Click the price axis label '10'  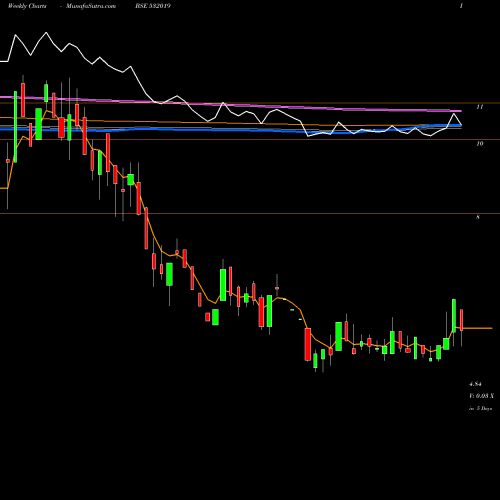pos(480,144)
